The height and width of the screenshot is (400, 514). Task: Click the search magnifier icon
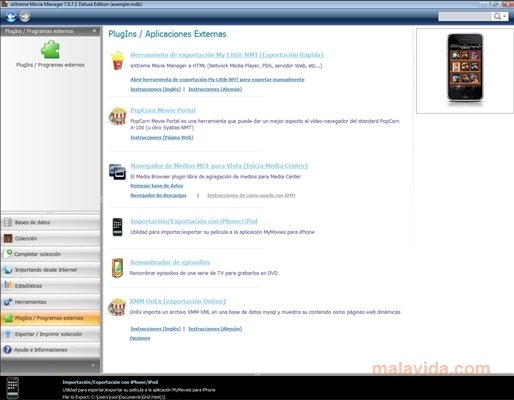point(497,16)
